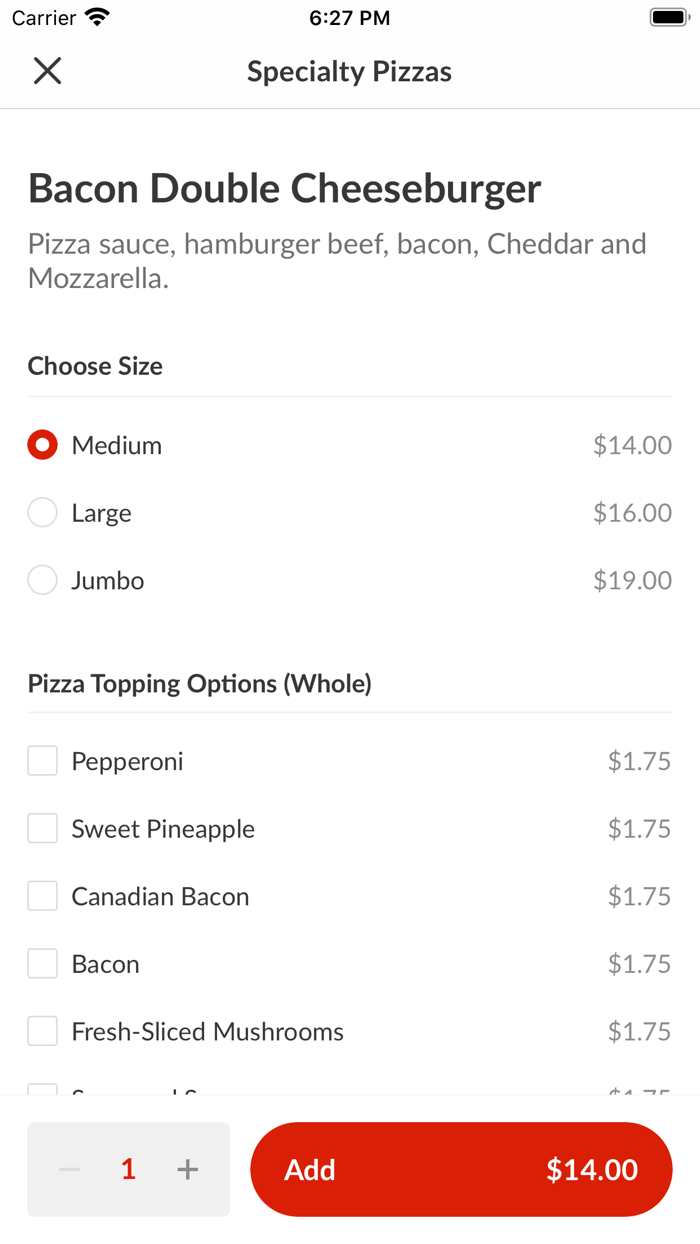Tap the Specialty Pizzas title
This screenshot has height=1244, width=700.
pyautogui.click(x=349, y=71)
